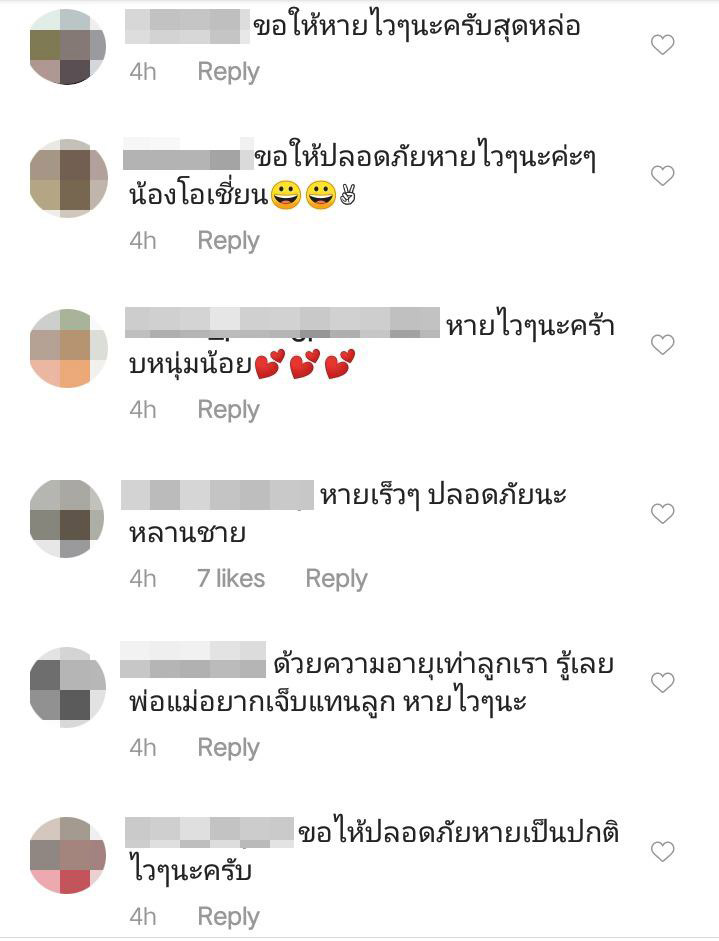This screenshot has height=941, width=719.
Task: Open profile picture of first commenter
Action: [x=68, y=46]
